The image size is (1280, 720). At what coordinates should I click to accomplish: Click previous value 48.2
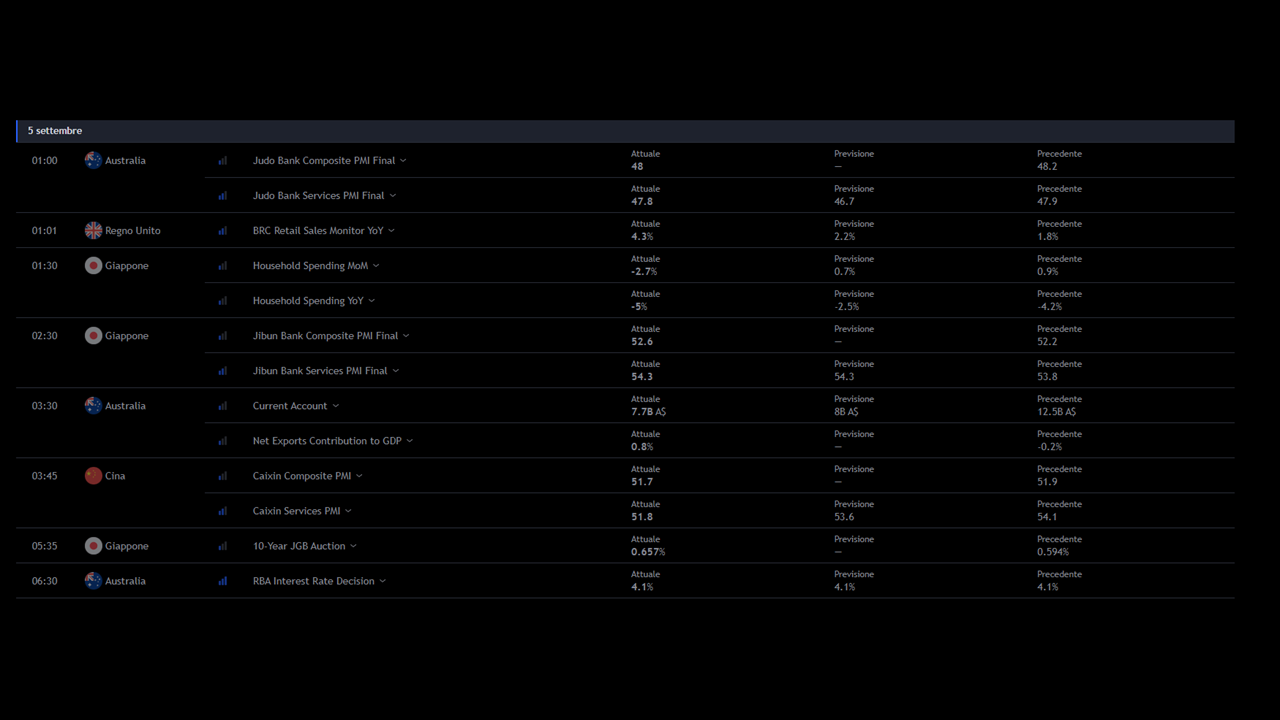1047,167
